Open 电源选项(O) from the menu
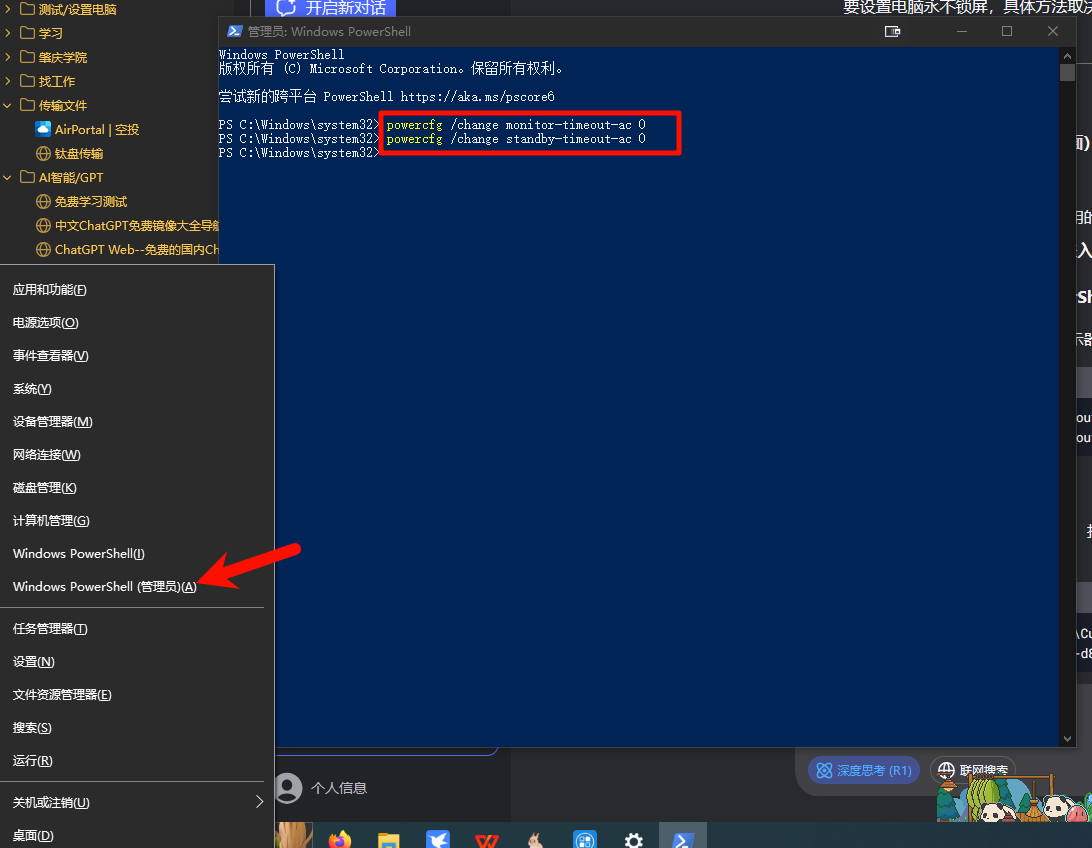Screen dimensions: 1092x848 coord(136,322)
